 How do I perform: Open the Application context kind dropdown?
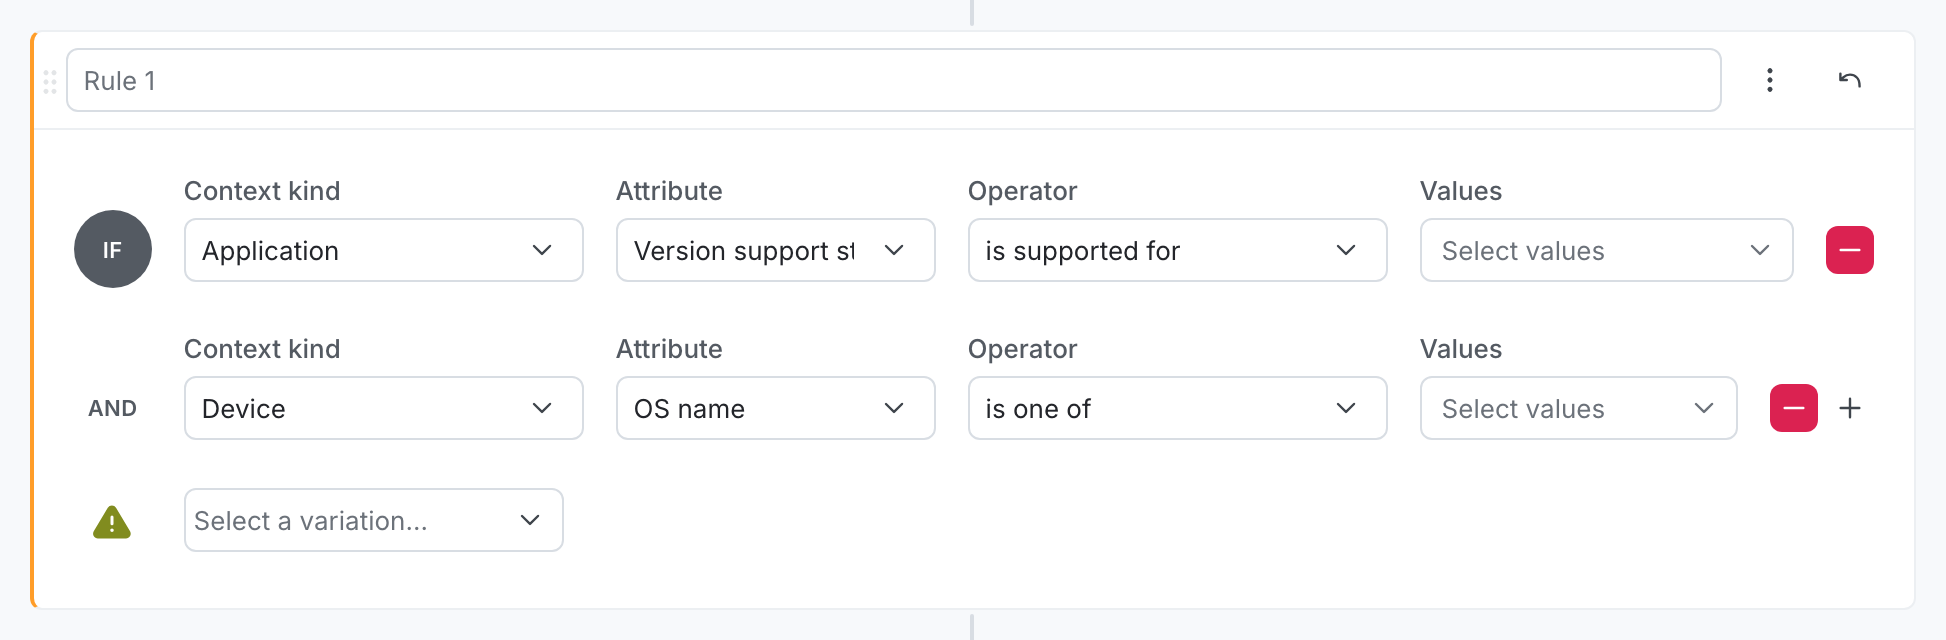tap(384, 250)
